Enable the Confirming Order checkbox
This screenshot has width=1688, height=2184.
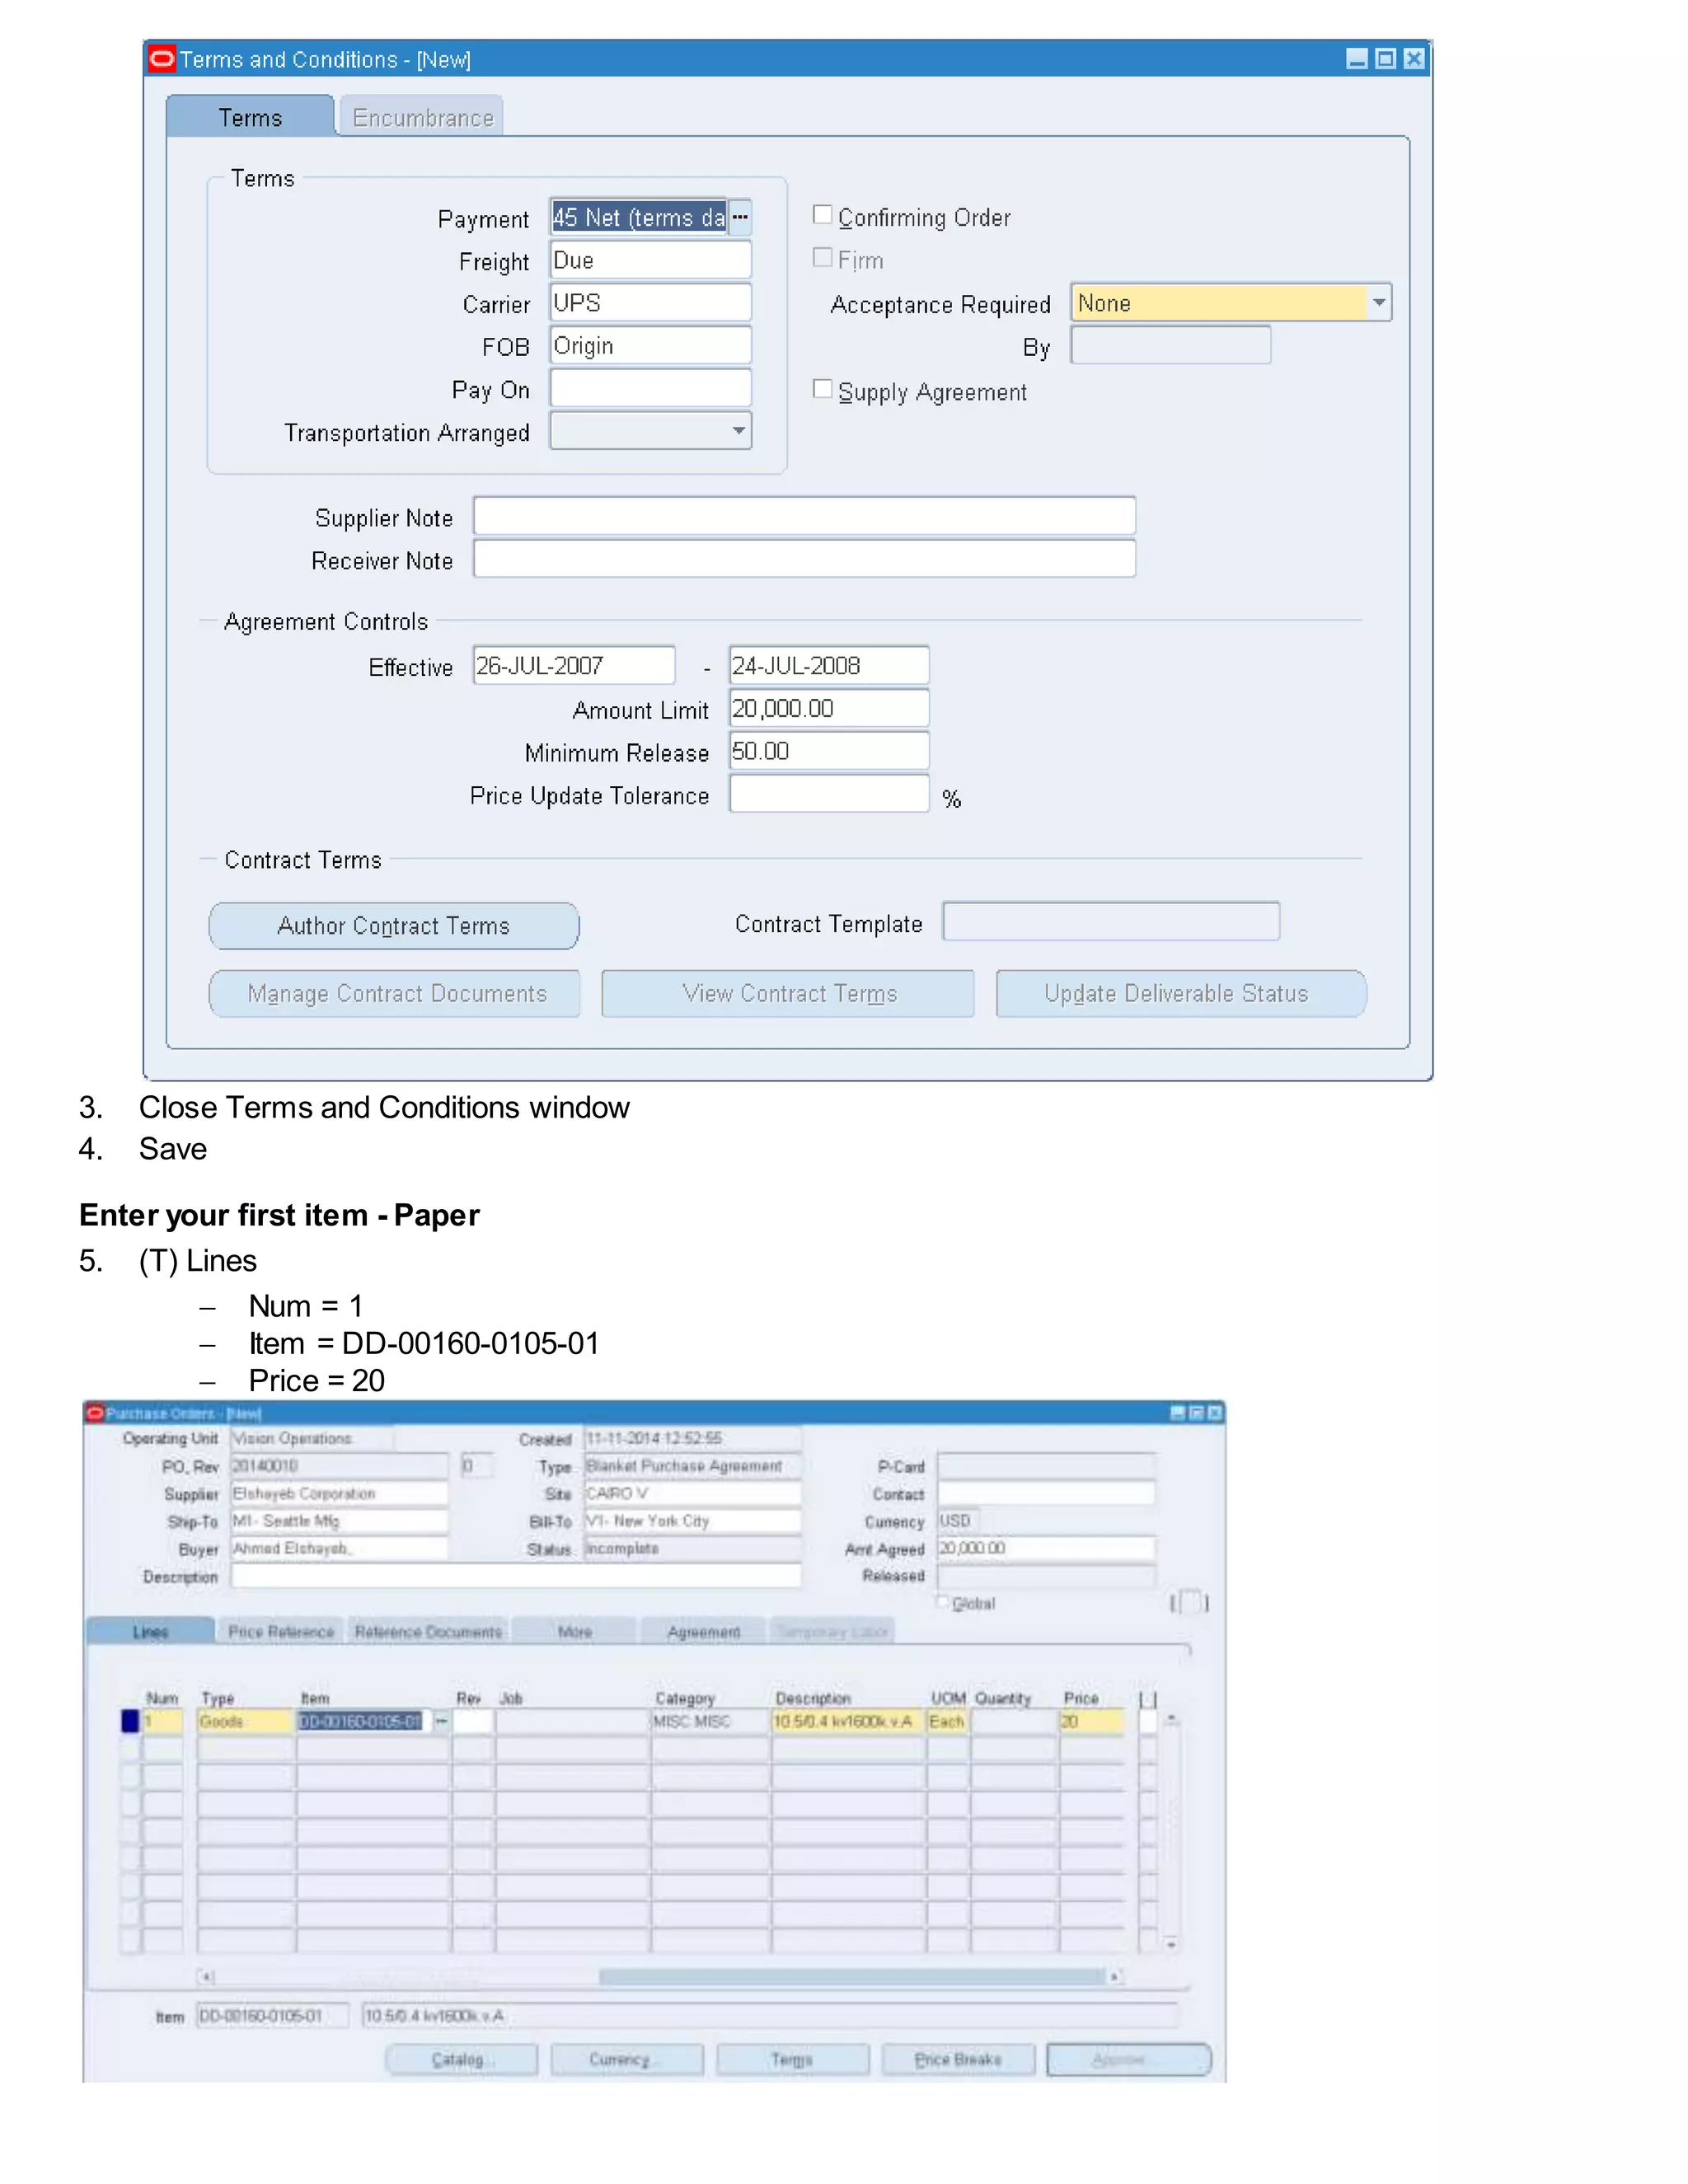click(x=822, y=215)
